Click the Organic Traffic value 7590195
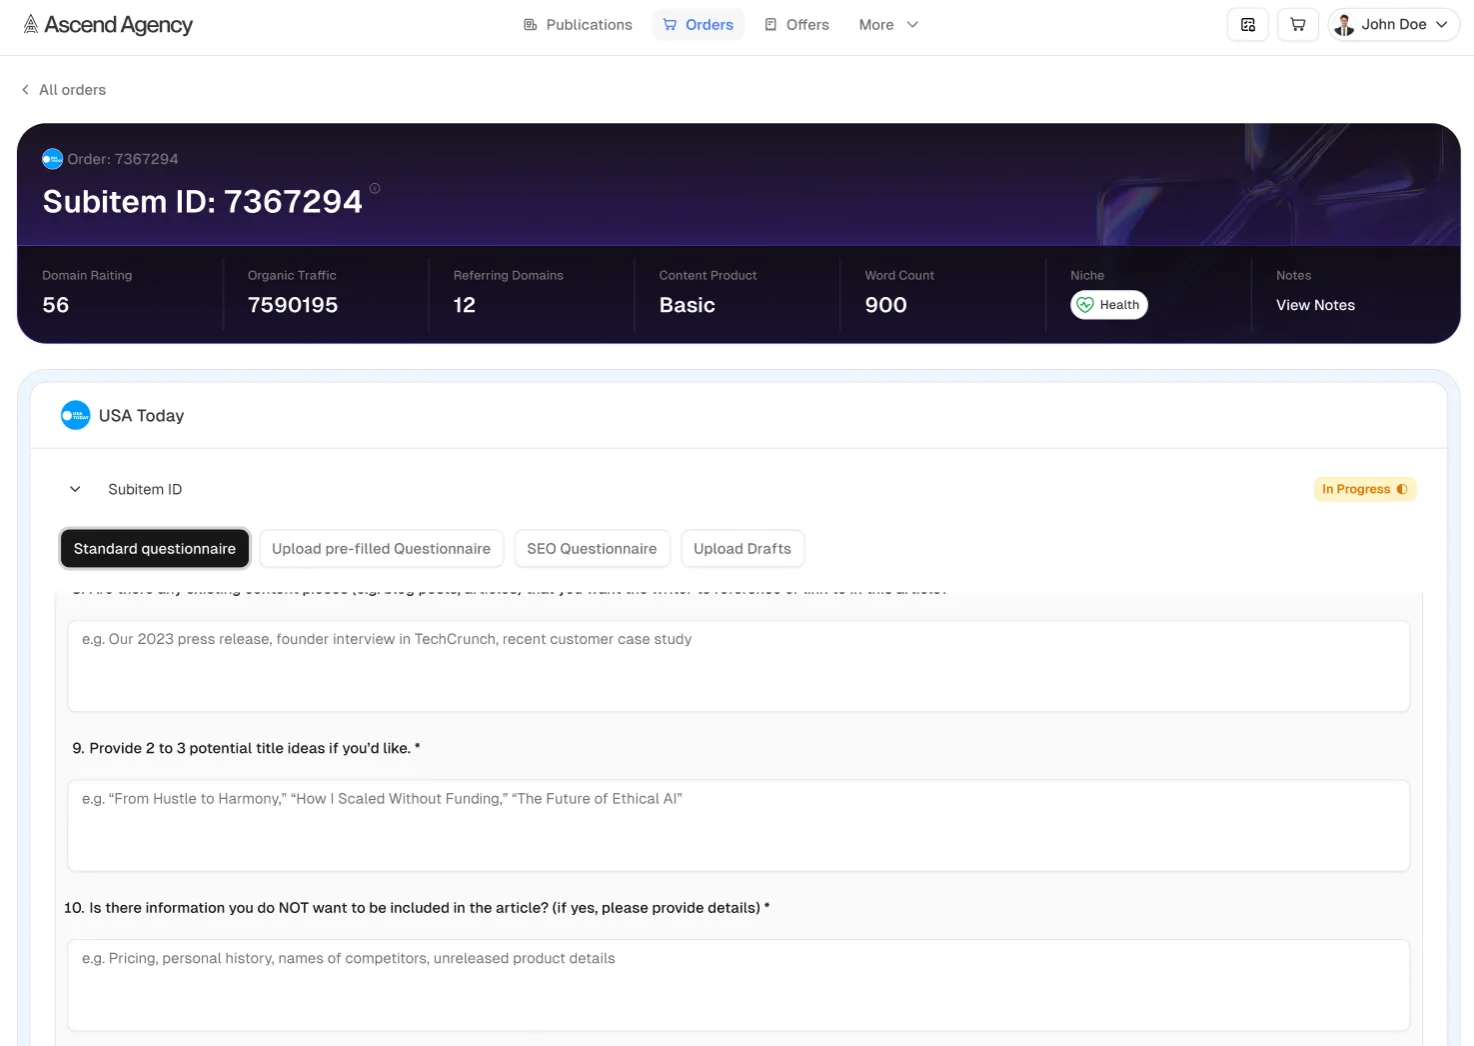The image size is (1474, 1046). click(x=293, y=305)
